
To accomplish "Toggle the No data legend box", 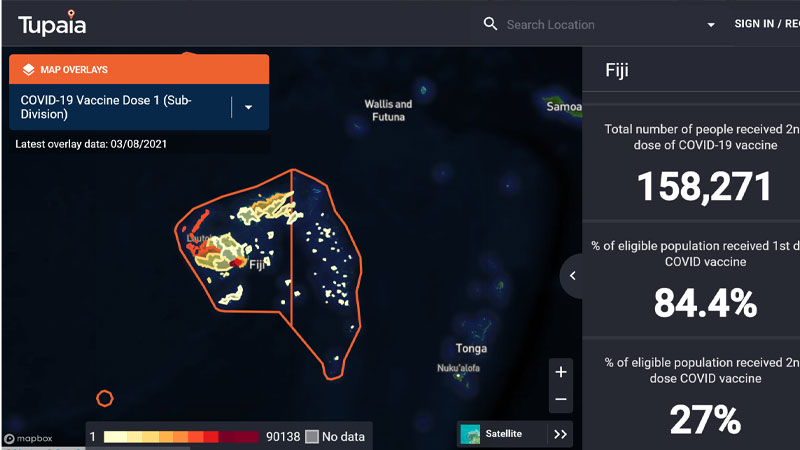I will [x=312, y=436].
